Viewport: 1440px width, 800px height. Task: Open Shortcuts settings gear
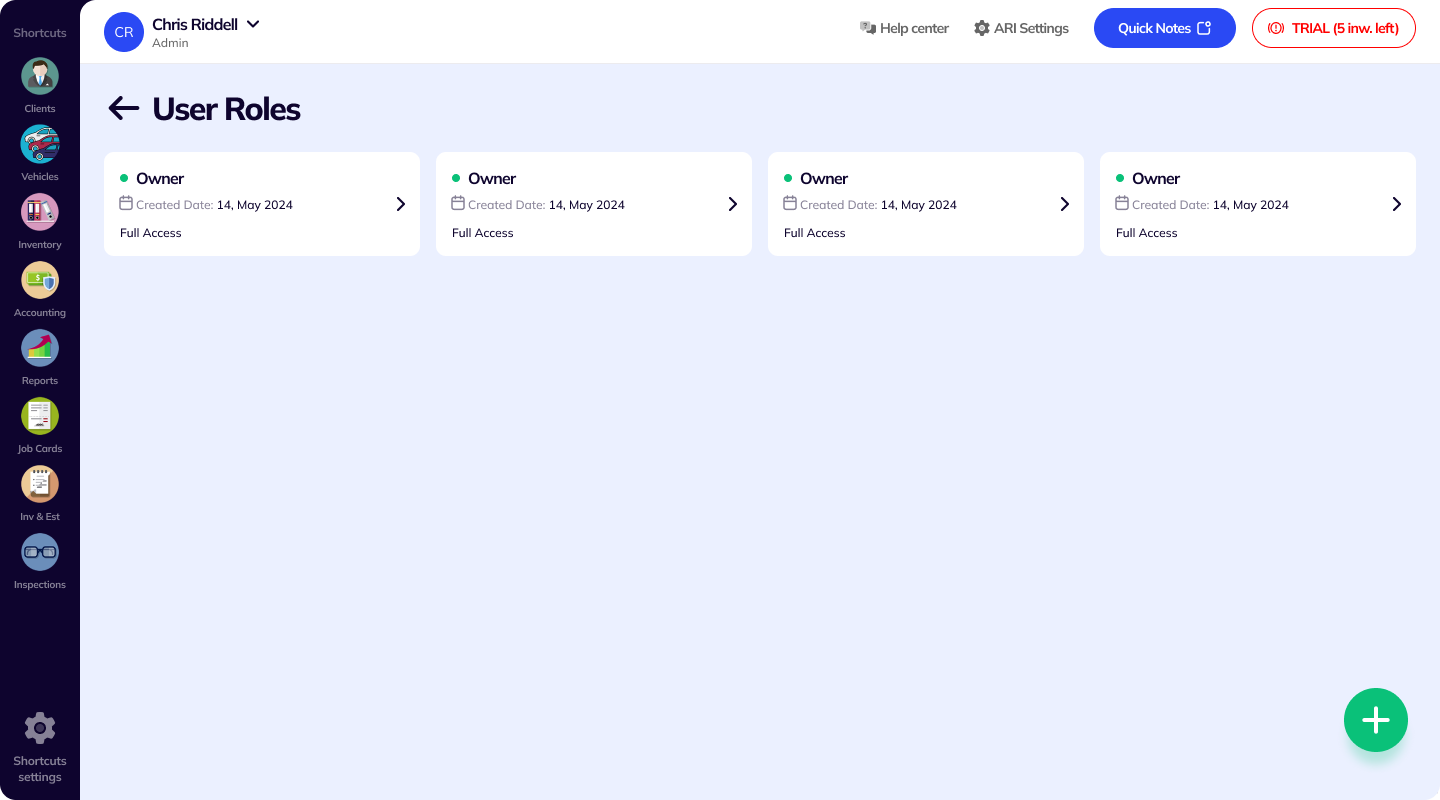[40, 728]
